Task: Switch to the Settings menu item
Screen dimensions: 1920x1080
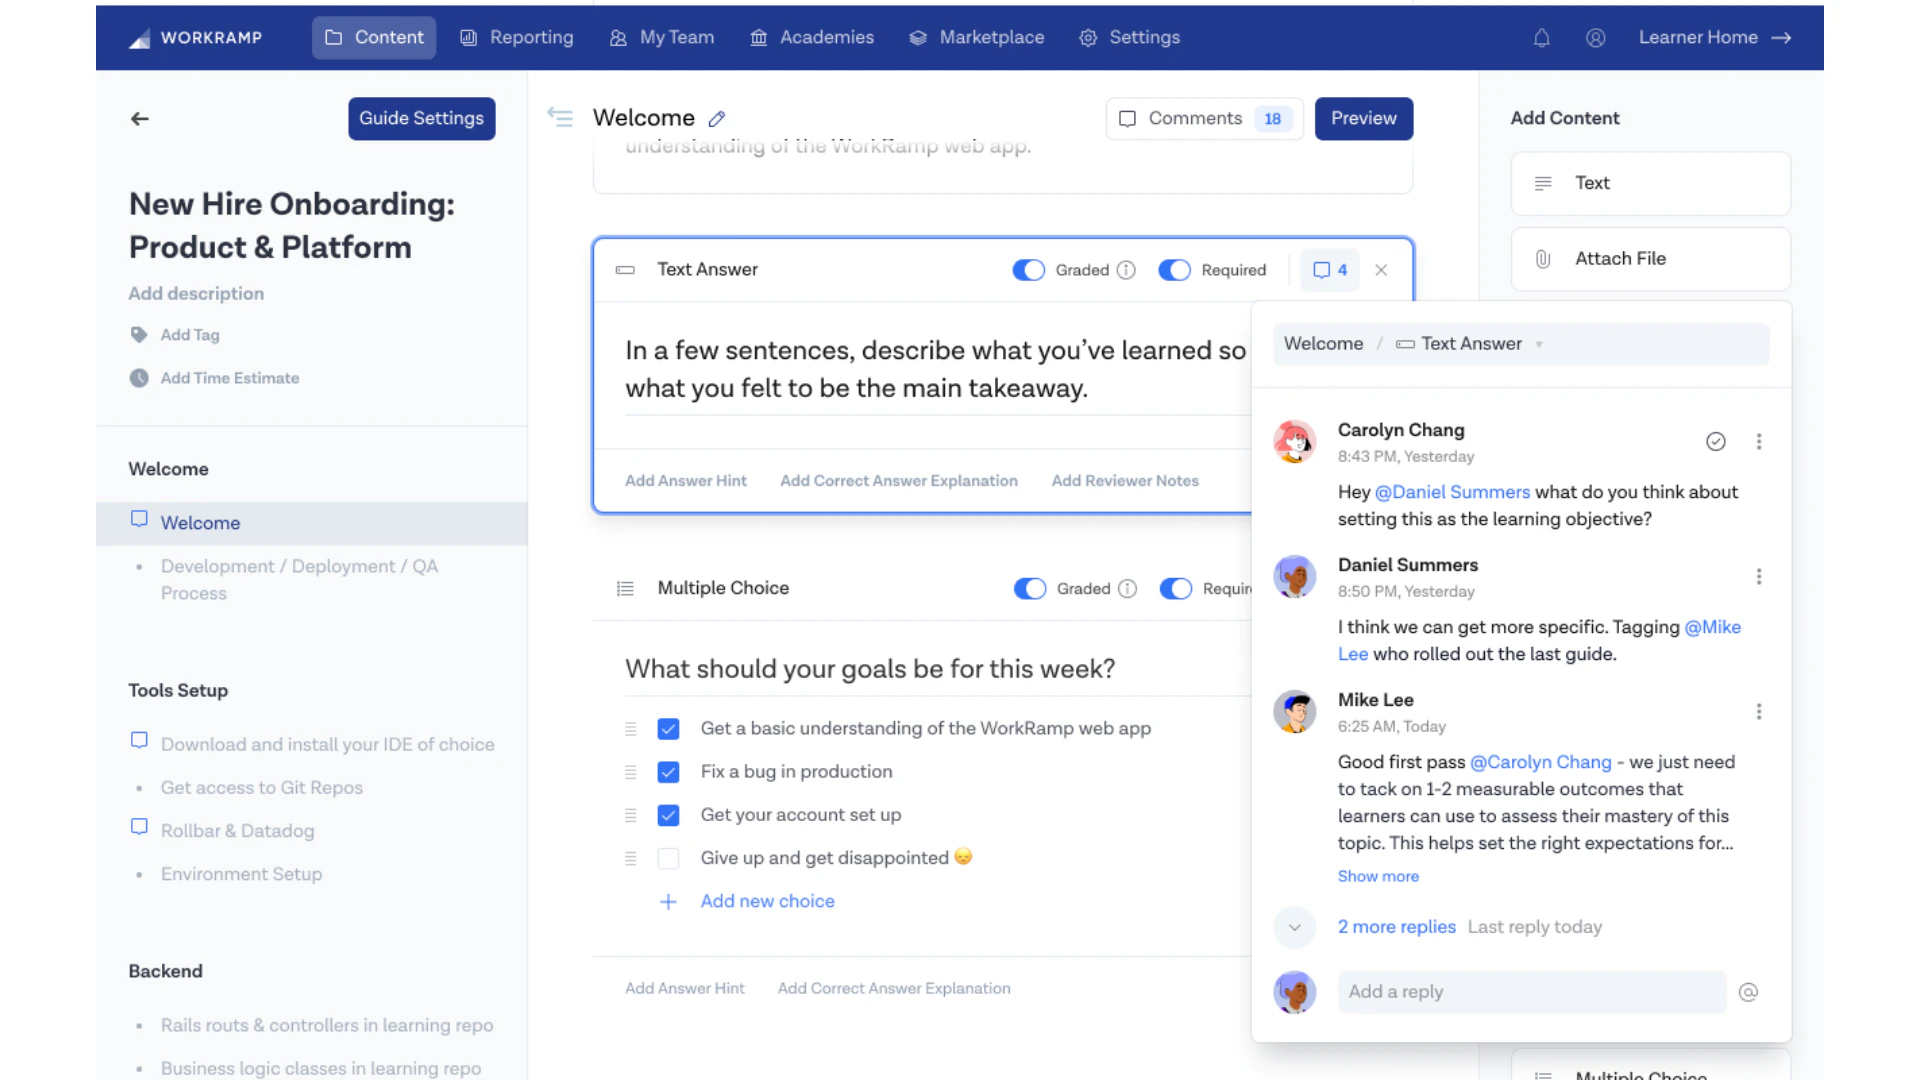Action: [1130, 37]
